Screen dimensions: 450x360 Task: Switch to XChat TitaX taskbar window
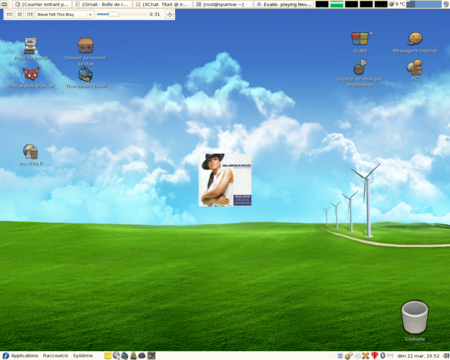point(163,4)
